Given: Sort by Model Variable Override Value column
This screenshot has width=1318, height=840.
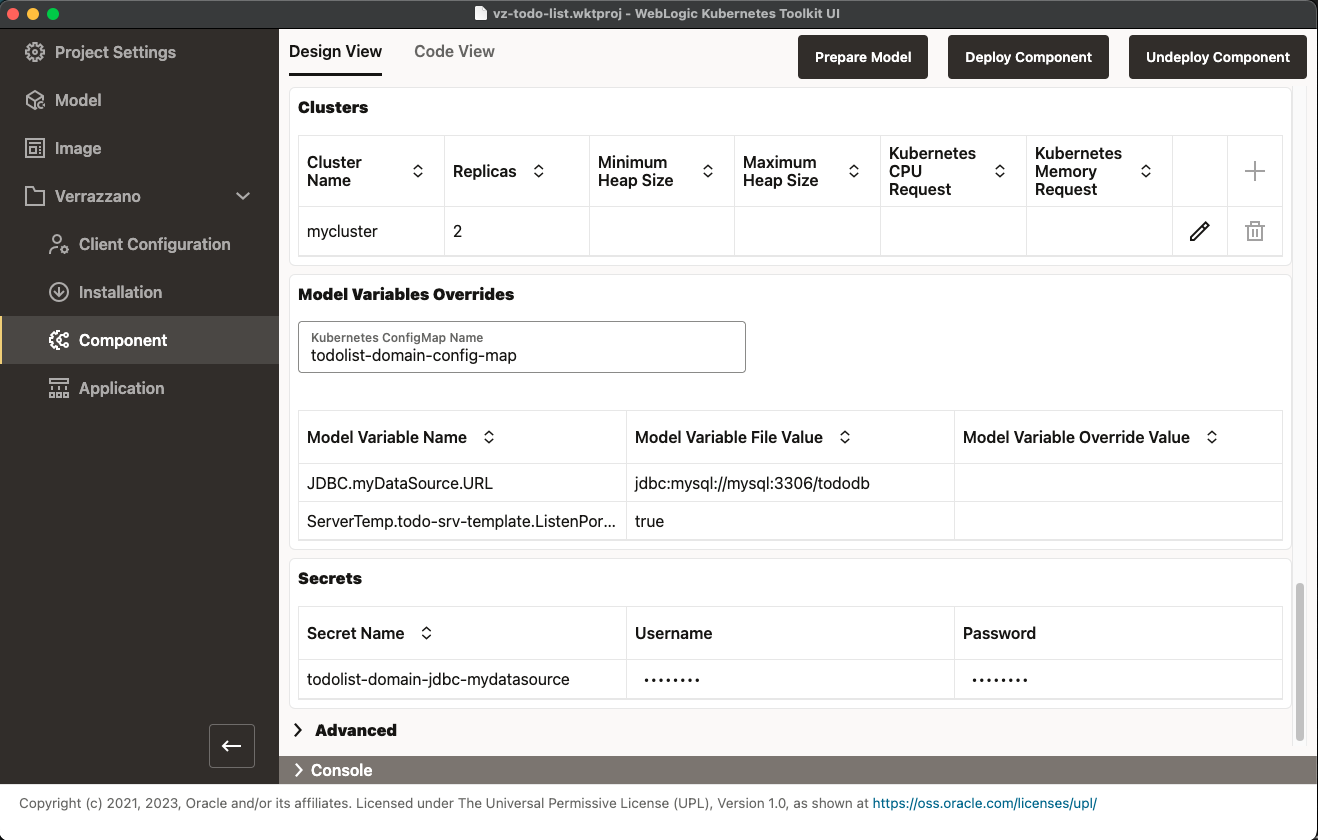Looking at the screenshot, I should (1212, 437).
